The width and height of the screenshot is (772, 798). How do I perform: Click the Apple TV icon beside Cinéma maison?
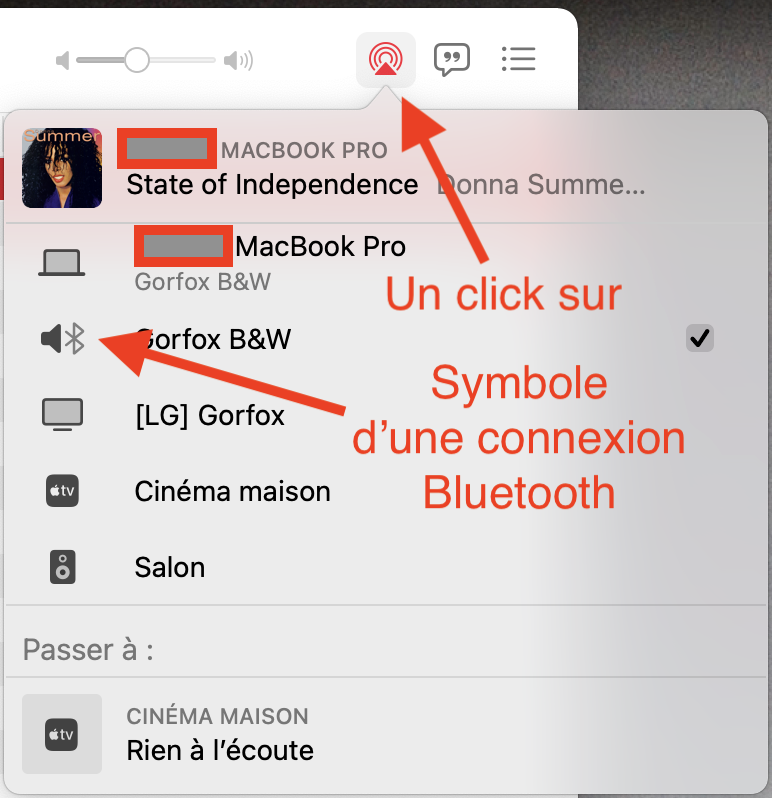(62, 491)
